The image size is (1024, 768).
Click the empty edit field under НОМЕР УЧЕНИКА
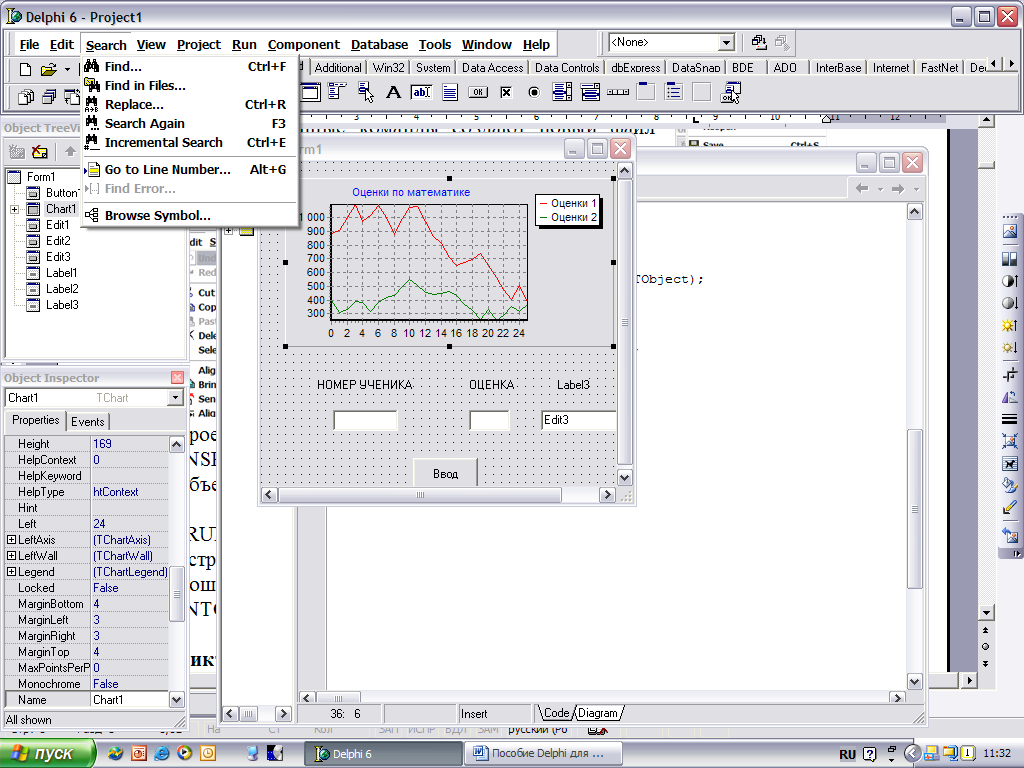(365, 421)
